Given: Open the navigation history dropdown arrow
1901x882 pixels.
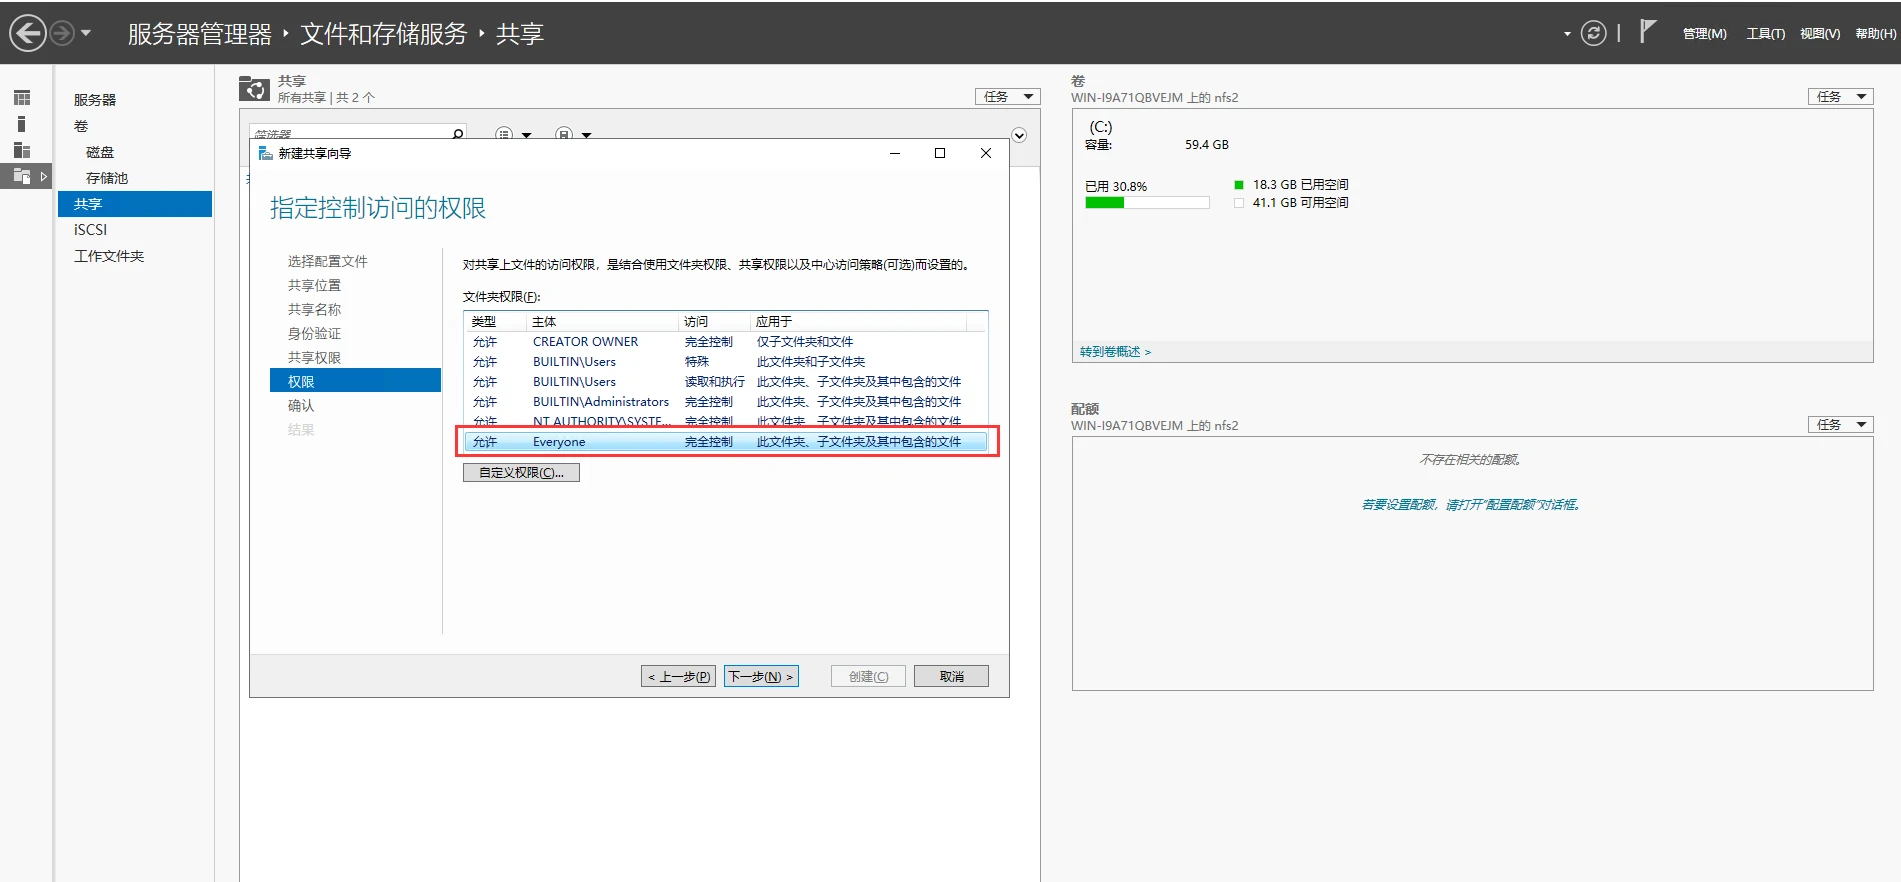Looking at the screenshot, I should coord(86,33).
